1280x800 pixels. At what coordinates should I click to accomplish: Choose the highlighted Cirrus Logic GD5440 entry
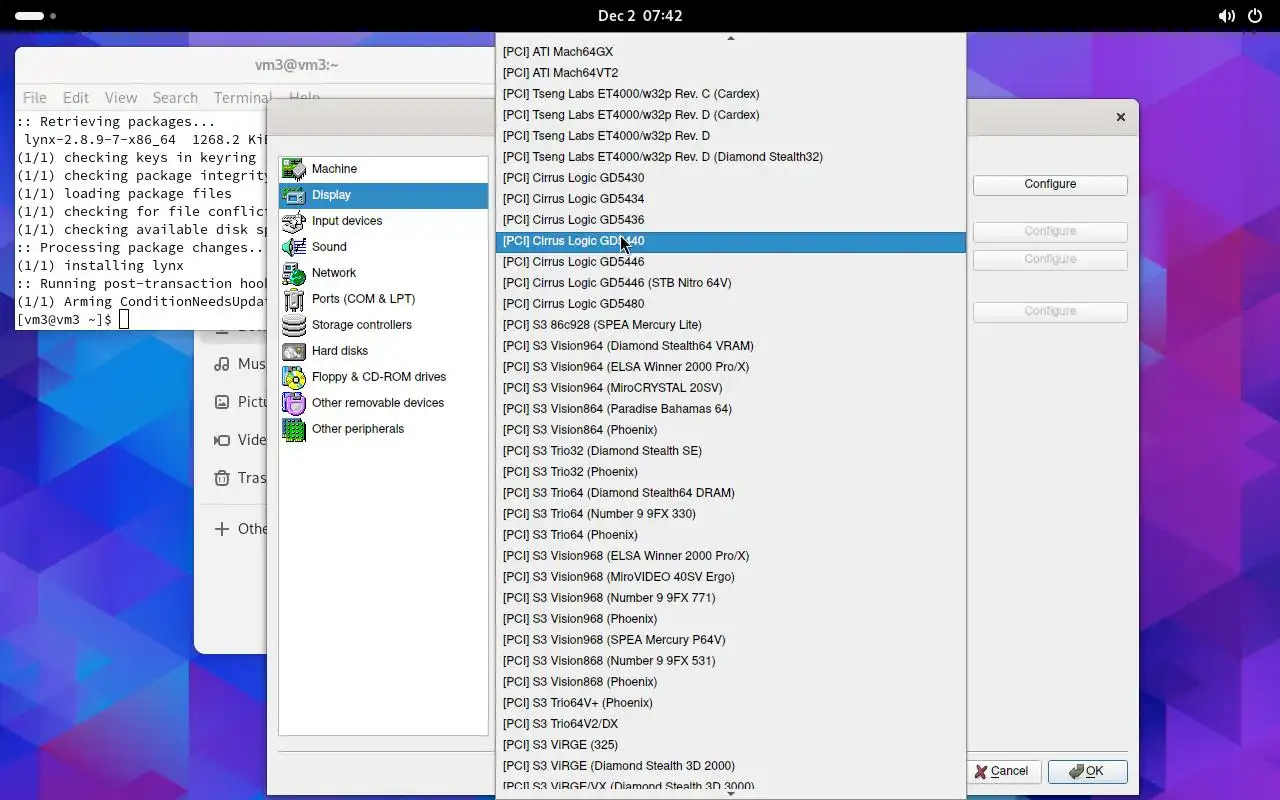point(731,241)
